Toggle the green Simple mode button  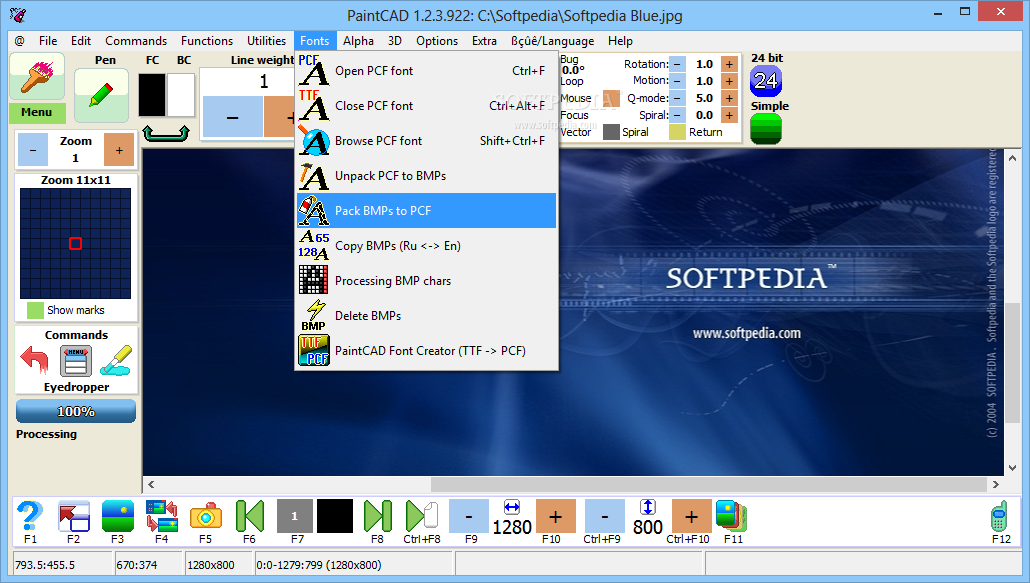[766, 129]
